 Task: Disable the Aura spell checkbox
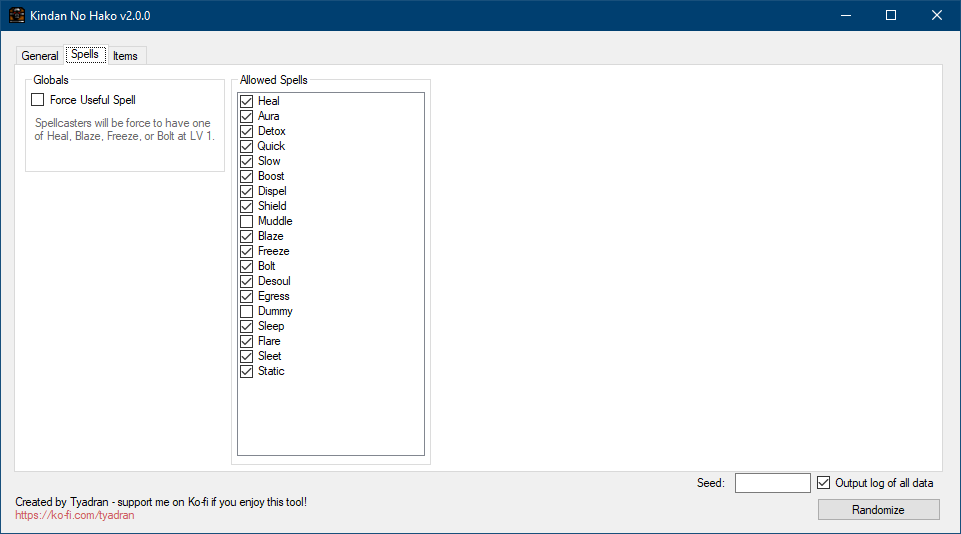pyautogui.click(x=247, y=116)
